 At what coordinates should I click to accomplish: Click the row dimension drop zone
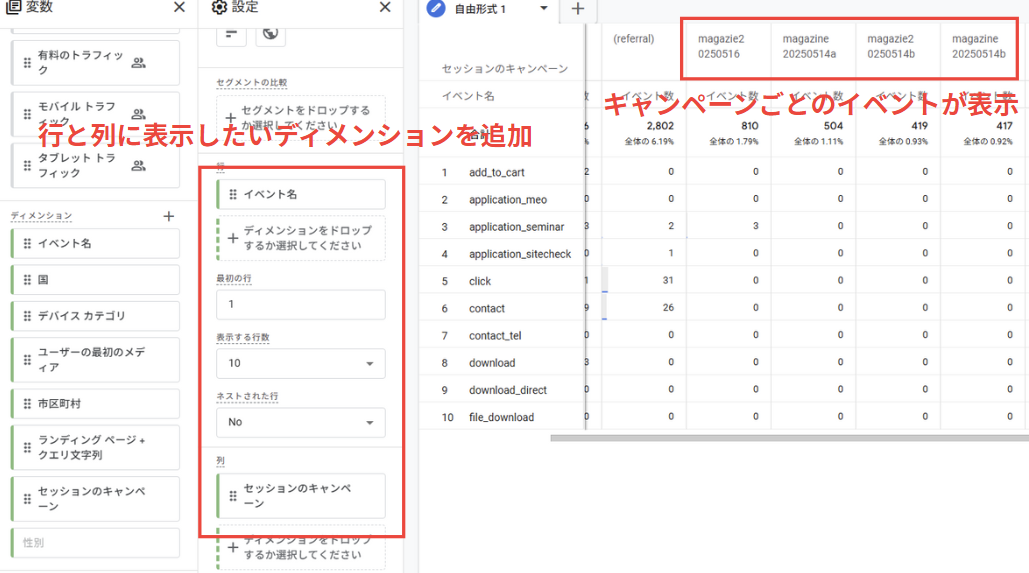[301, 238]
